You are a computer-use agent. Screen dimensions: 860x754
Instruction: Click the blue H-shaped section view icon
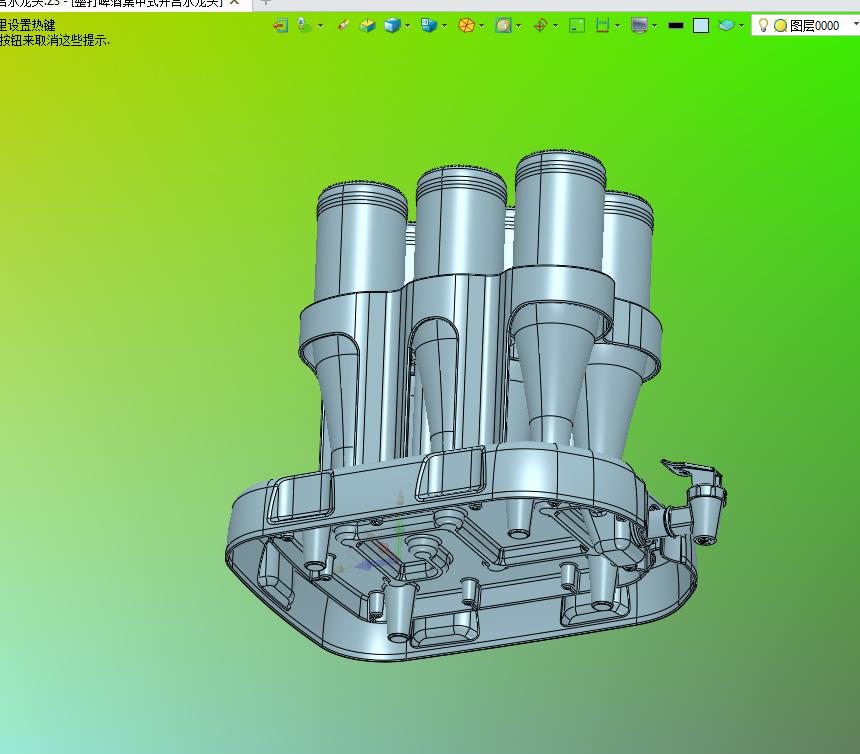(603, 25)
